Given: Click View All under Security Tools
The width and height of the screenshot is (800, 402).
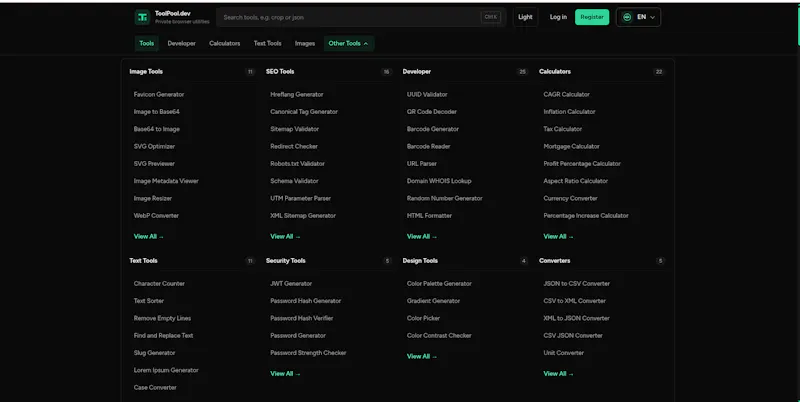Looking at the screenshot, I should (285, 374).
